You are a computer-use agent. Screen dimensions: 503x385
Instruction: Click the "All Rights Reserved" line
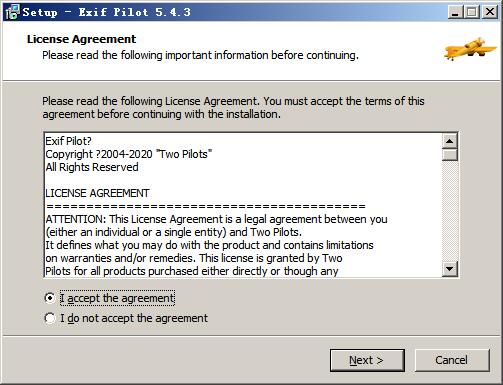click(92, 167)
